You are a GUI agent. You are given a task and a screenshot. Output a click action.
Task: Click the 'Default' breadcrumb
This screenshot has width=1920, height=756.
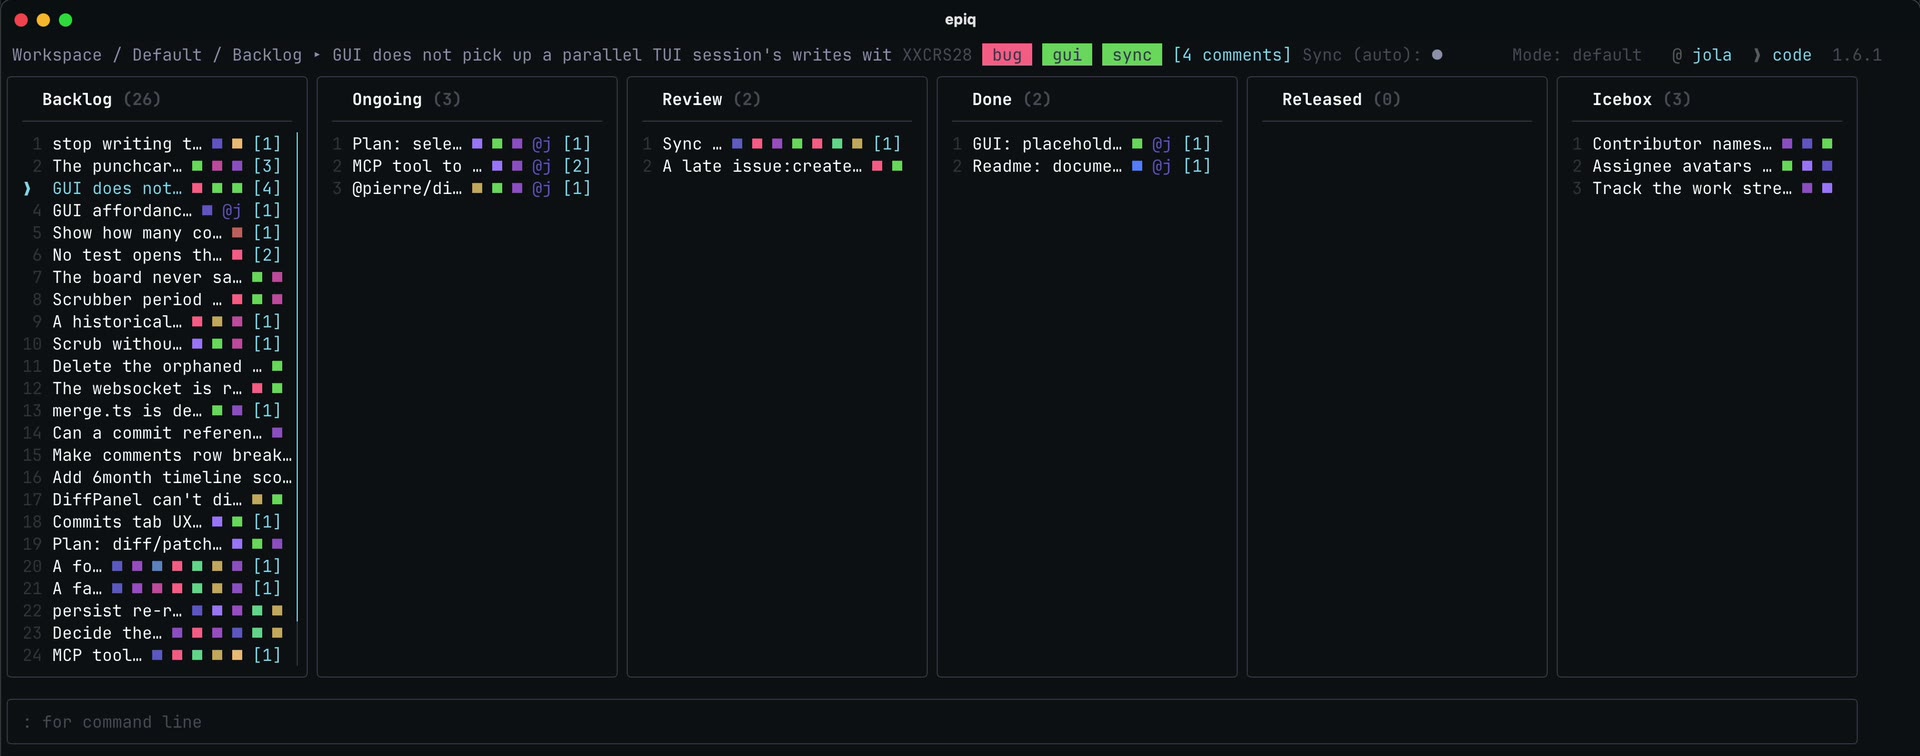(x=167, y=55)
